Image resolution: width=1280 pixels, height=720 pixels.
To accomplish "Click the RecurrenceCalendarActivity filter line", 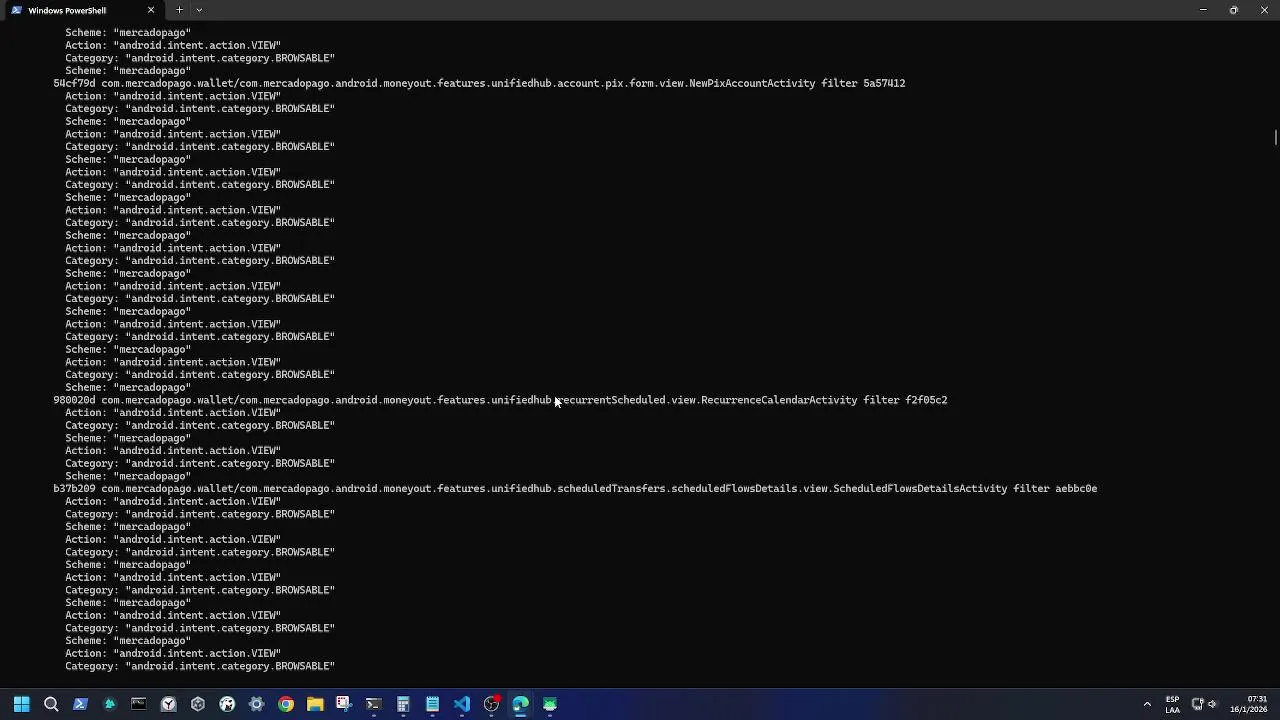I will point(500,400).
